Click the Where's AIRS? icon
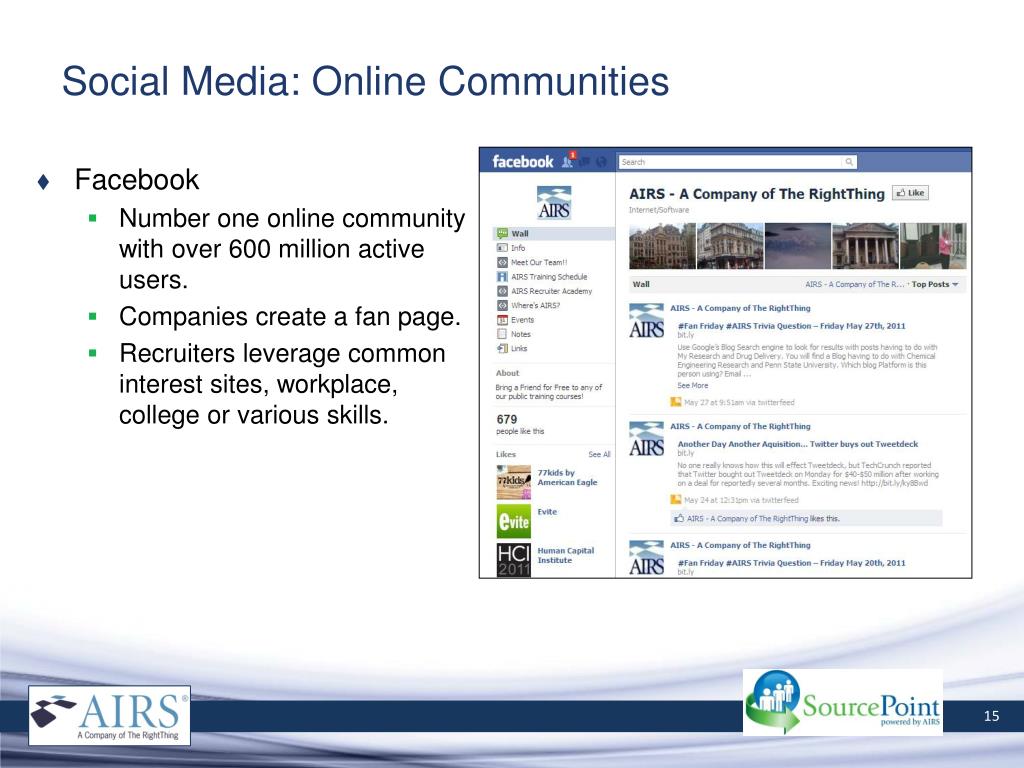Image resolution: width=1024 pixels, height=768 pixels. [x=502, y=305]
